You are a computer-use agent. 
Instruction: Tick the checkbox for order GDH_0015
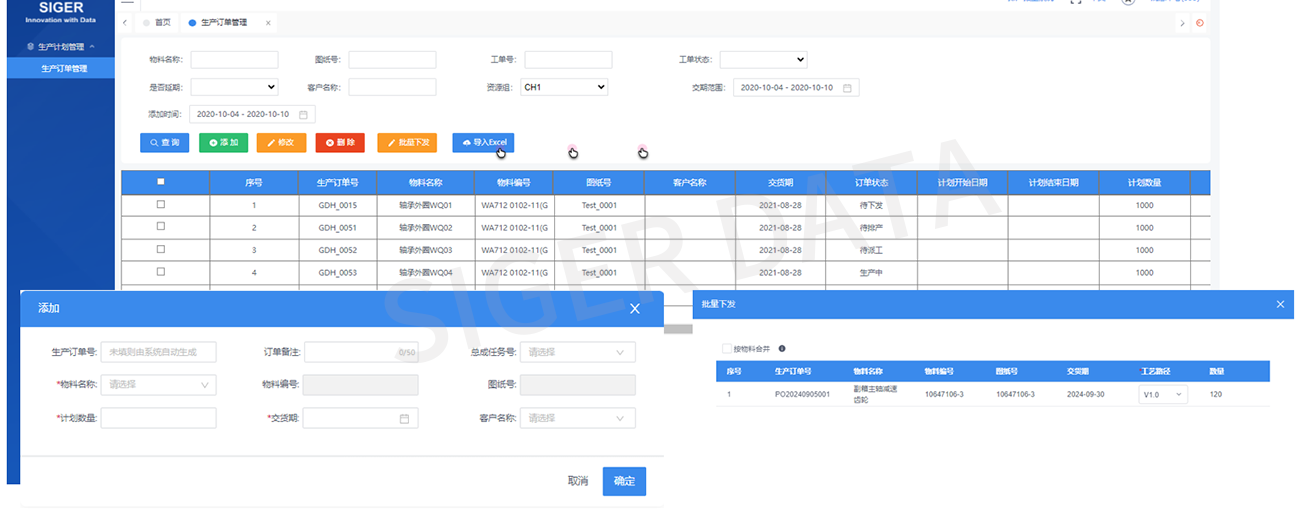[161, 205]
